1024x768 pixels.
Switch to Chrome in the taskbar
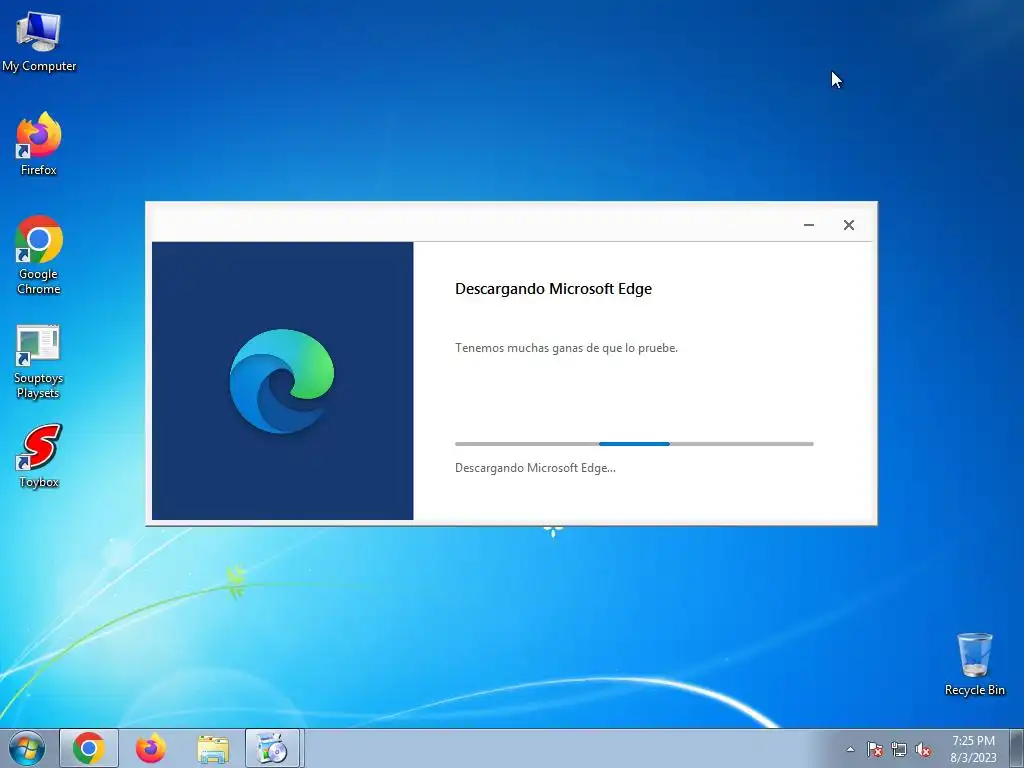tap(89, 748)
